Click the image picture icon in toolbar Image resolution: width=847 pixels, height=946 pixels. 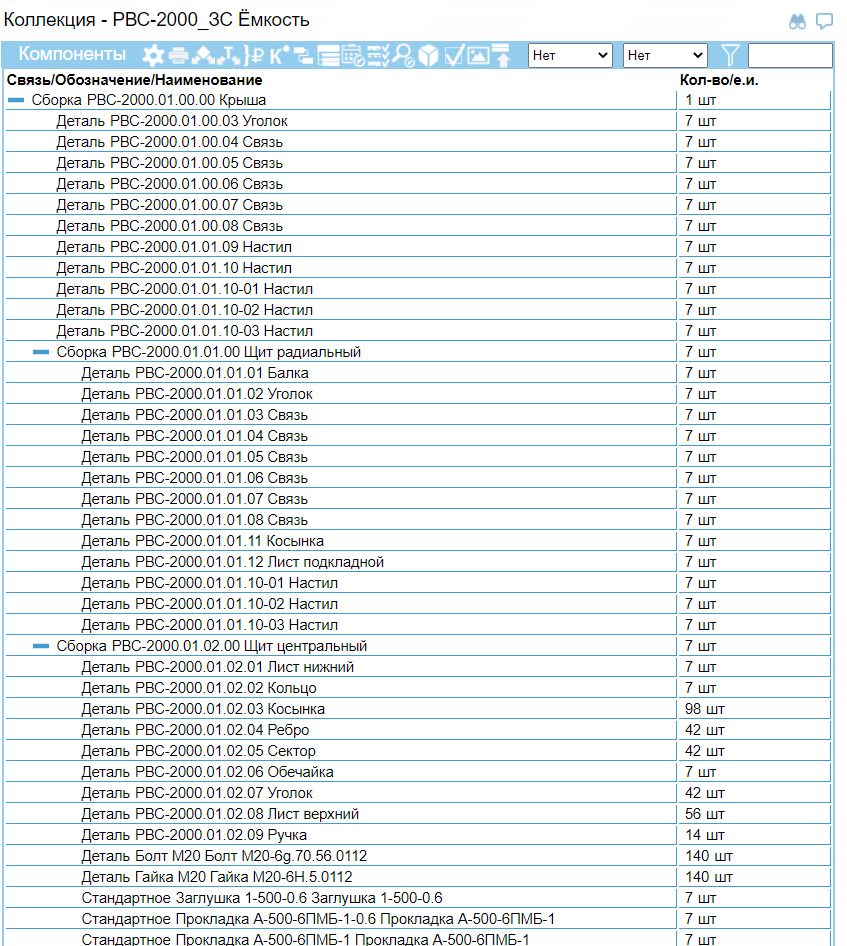pyautogui.click(x=478, y=56)
